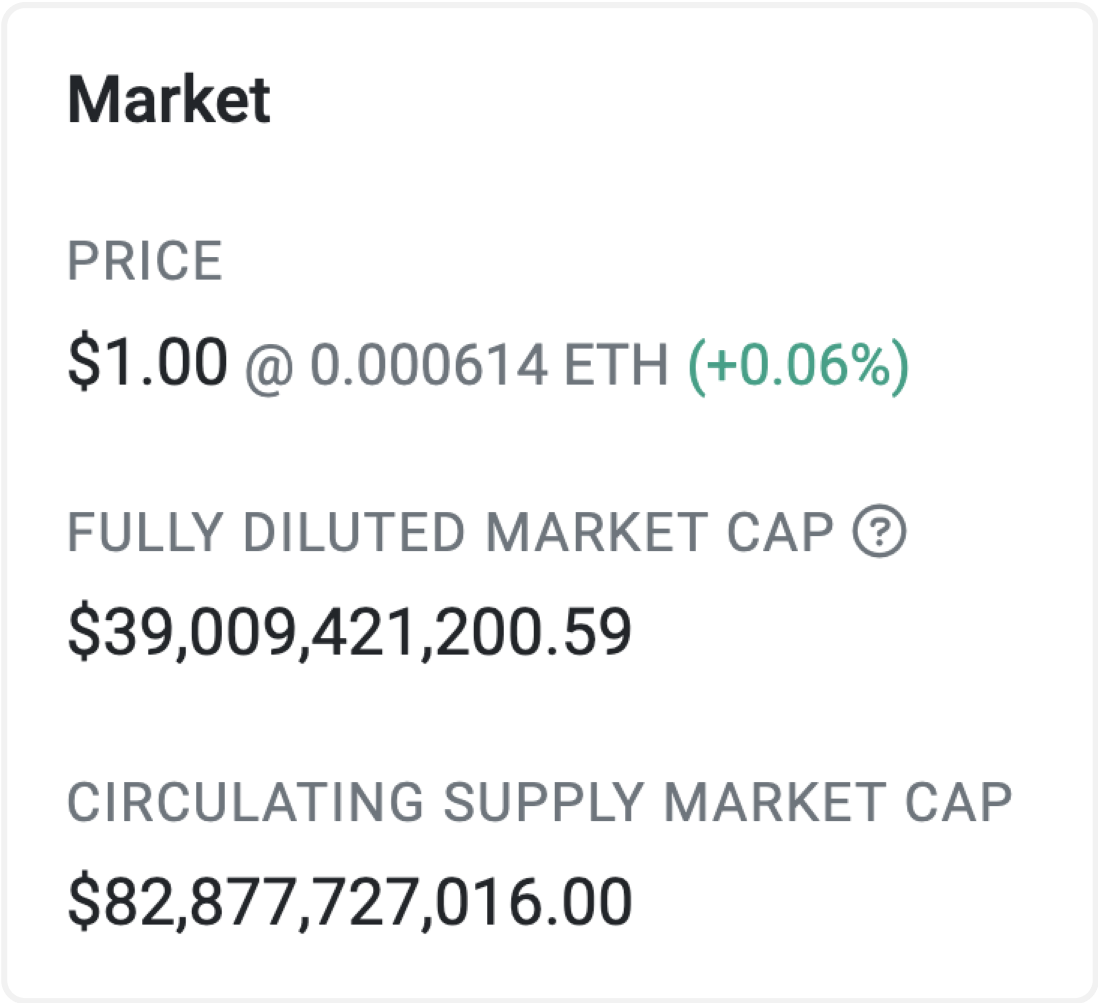The height and width of the screenshot is (1003, 1098).
Task: Select the $39,009,421,200.59 value
Action: [x=349, y=632]
